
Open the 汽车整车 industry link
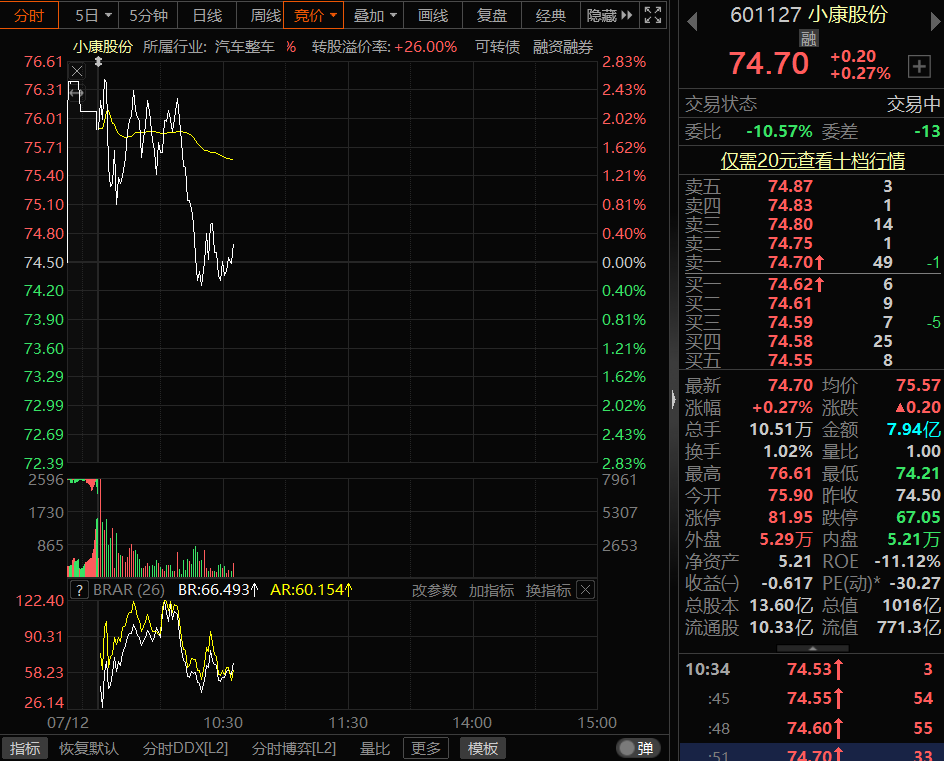point(244,47)
